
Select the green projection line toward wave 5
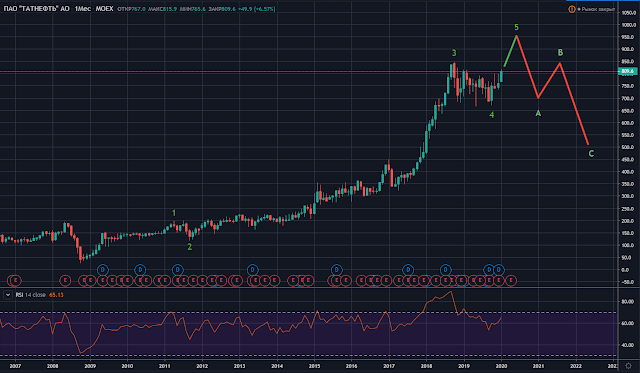click(510, 51)
